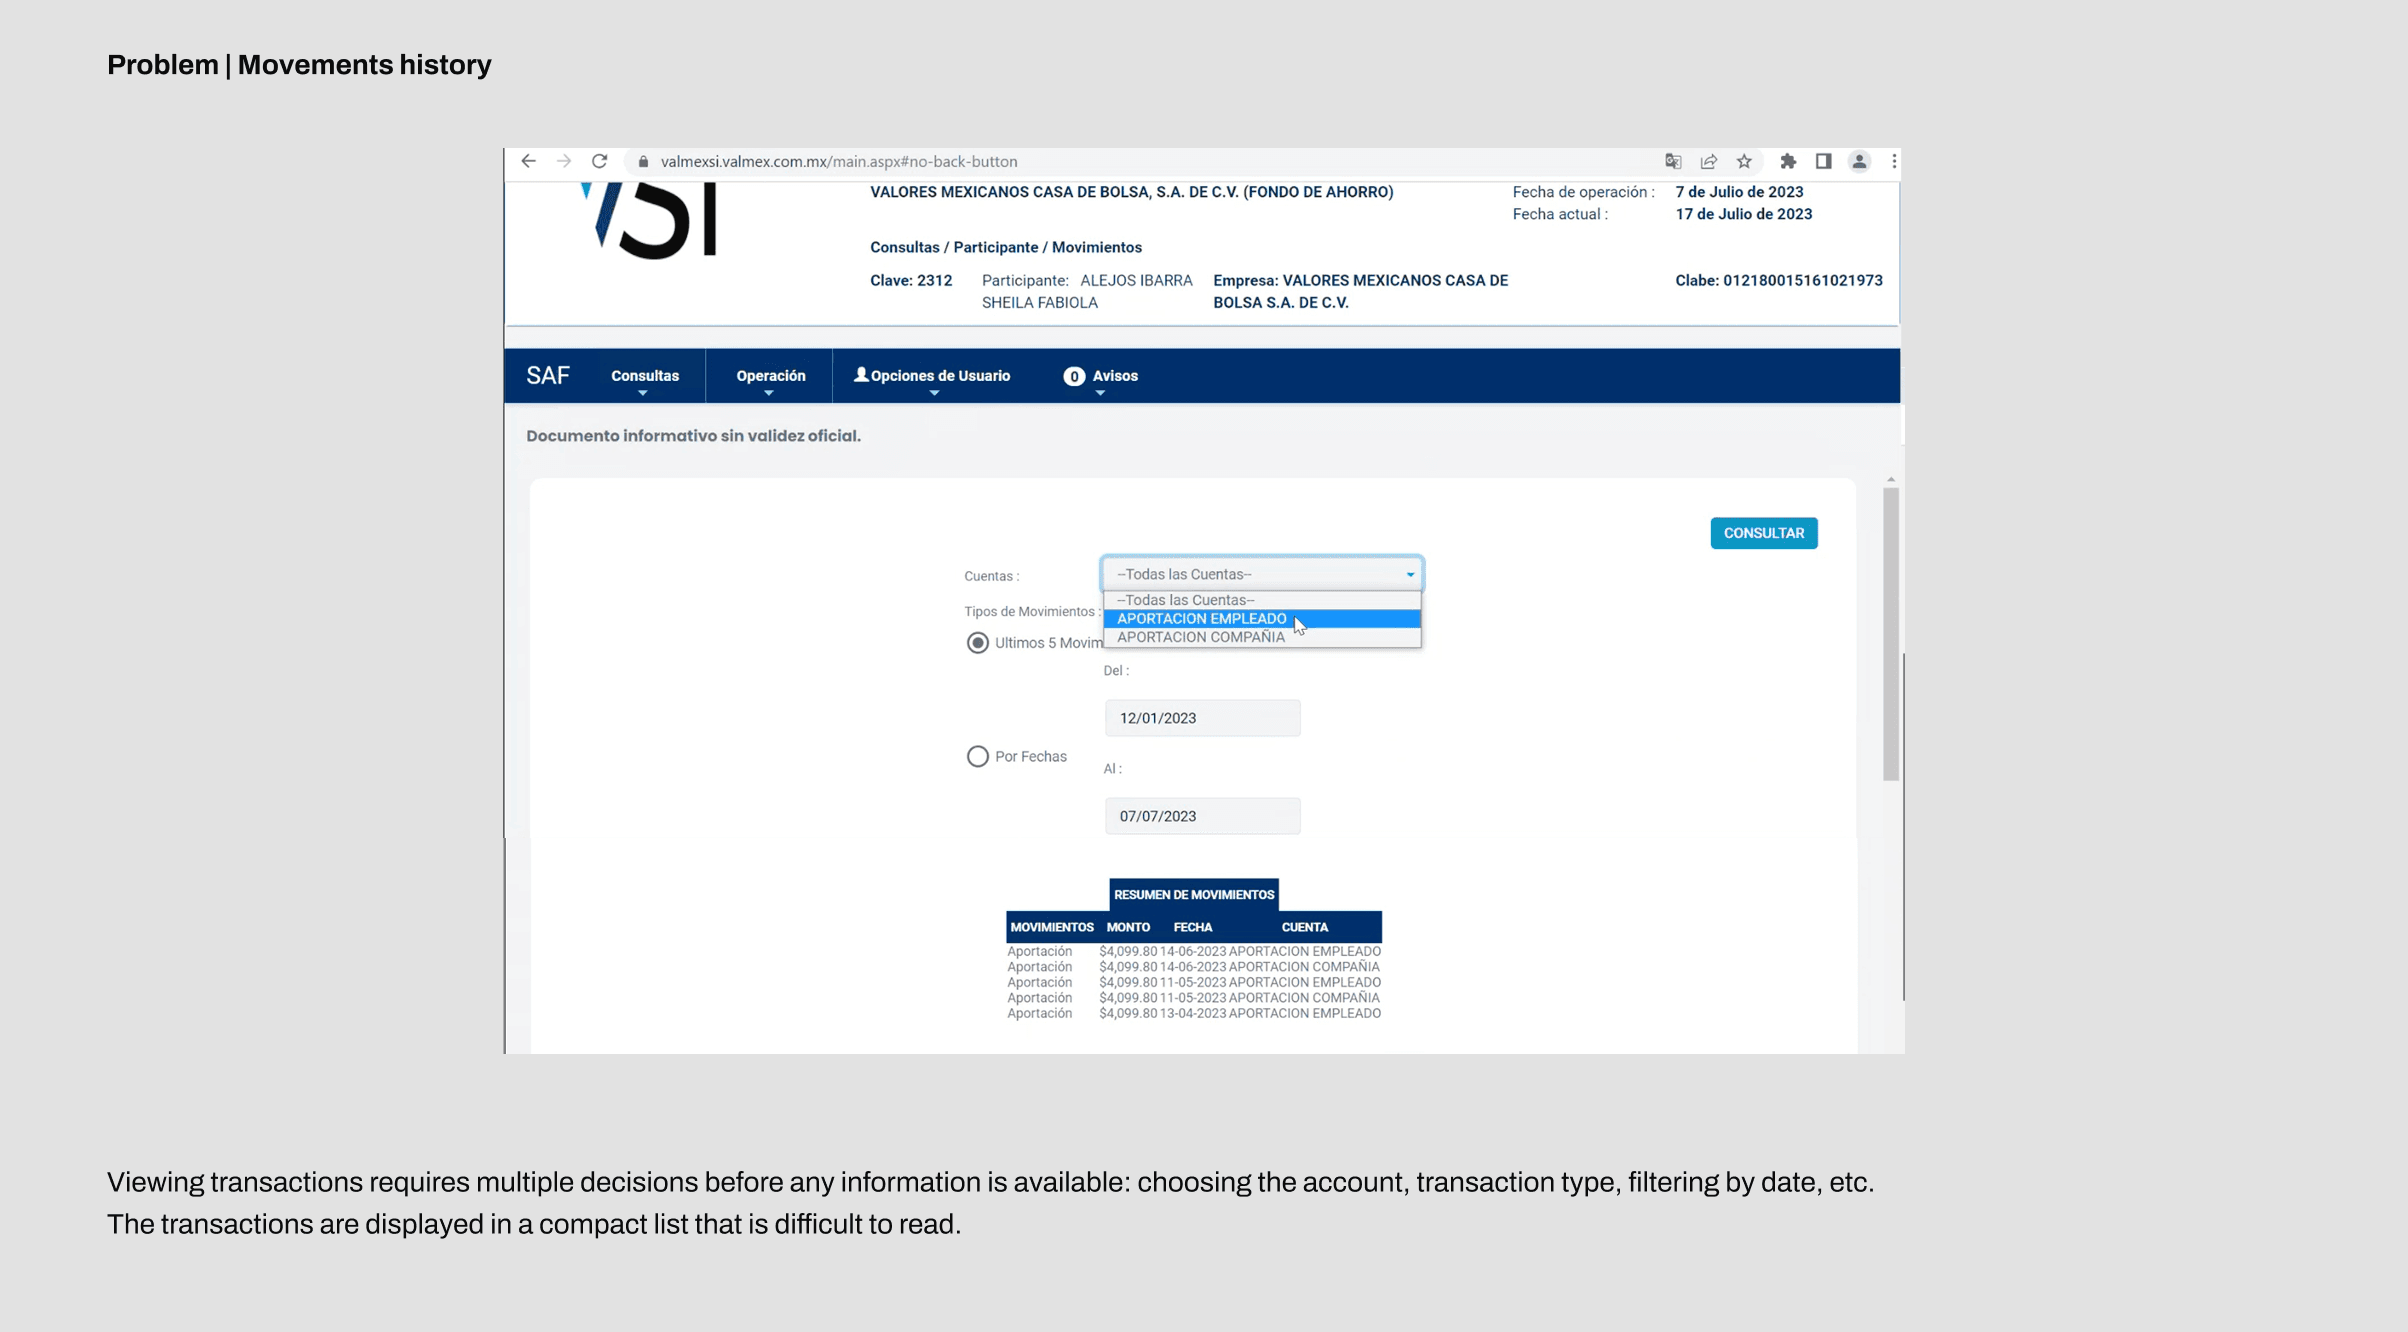Open the Operación menu
The image size is (2408, 1332).
770,376
